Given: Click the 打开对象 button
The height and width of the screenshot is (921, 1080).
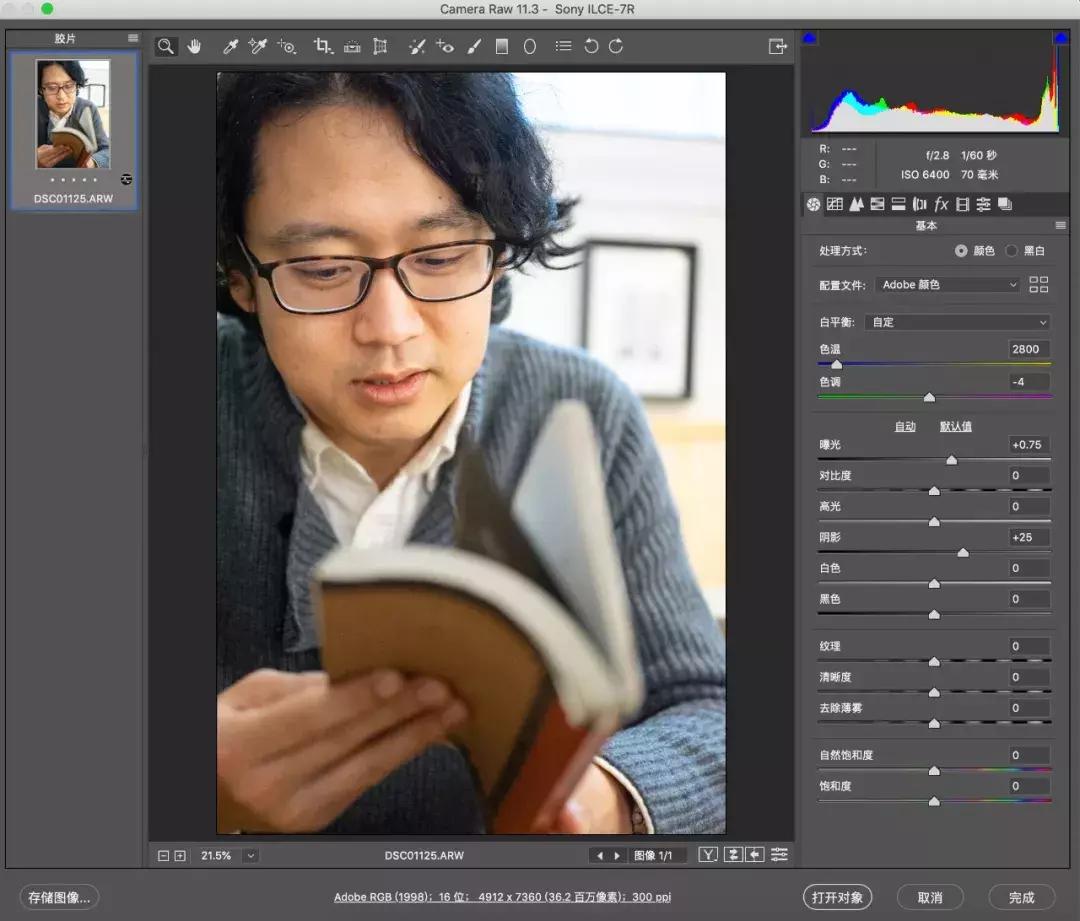Looking at the screenshot, I should click(837, 896).
